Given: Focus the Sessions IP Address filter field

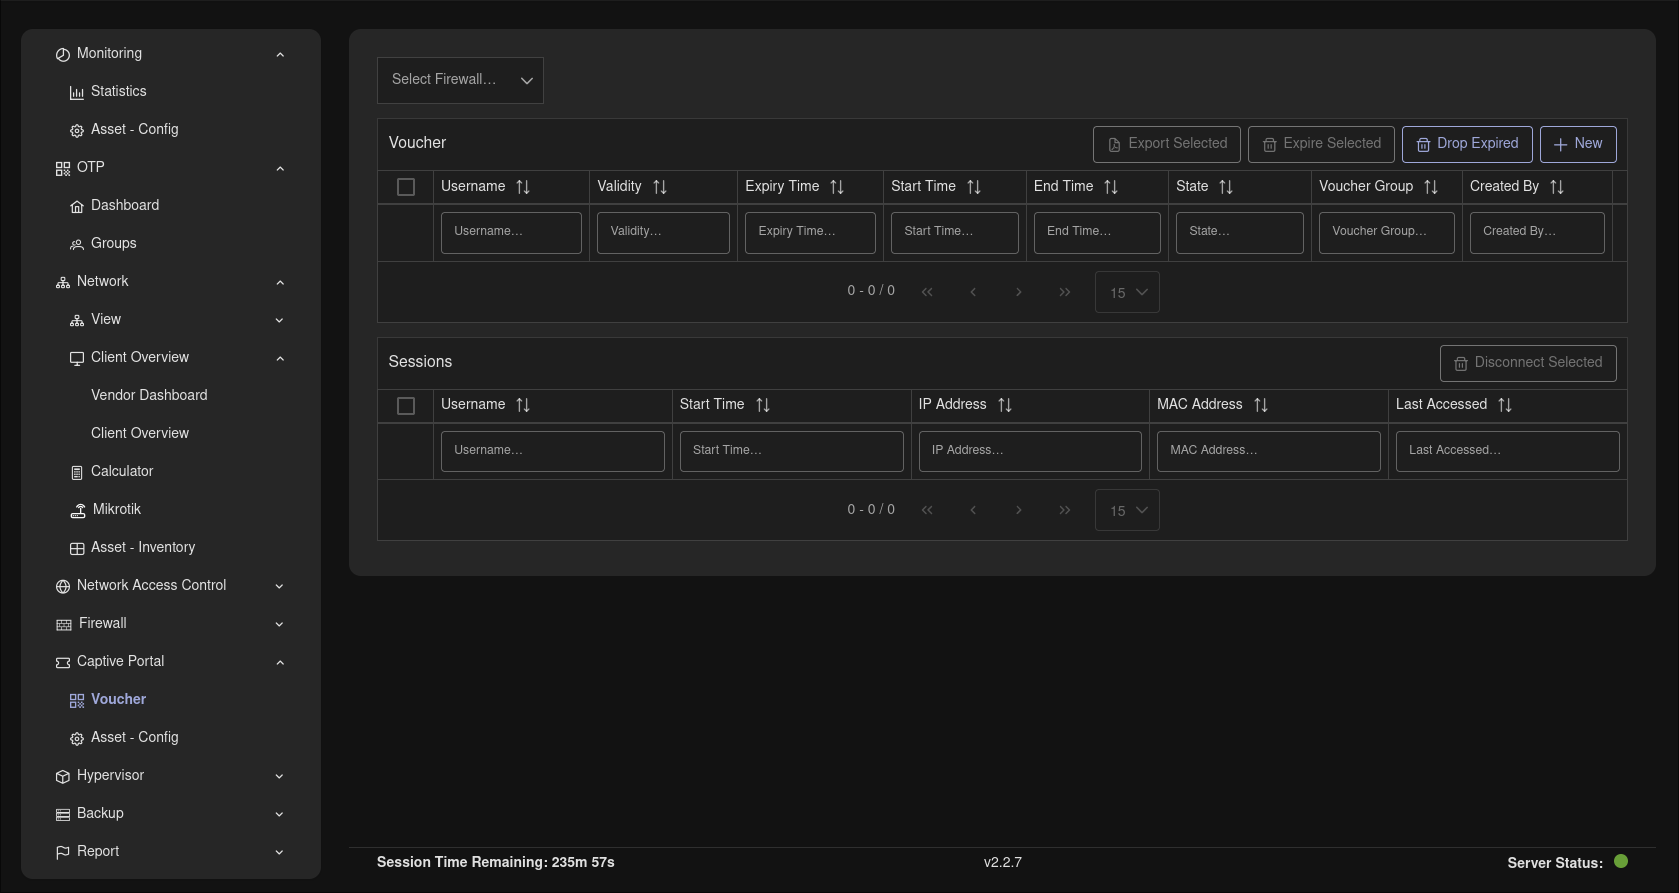Looking at the screenshot, I should pyautogui.click(x=1030, y=451).
